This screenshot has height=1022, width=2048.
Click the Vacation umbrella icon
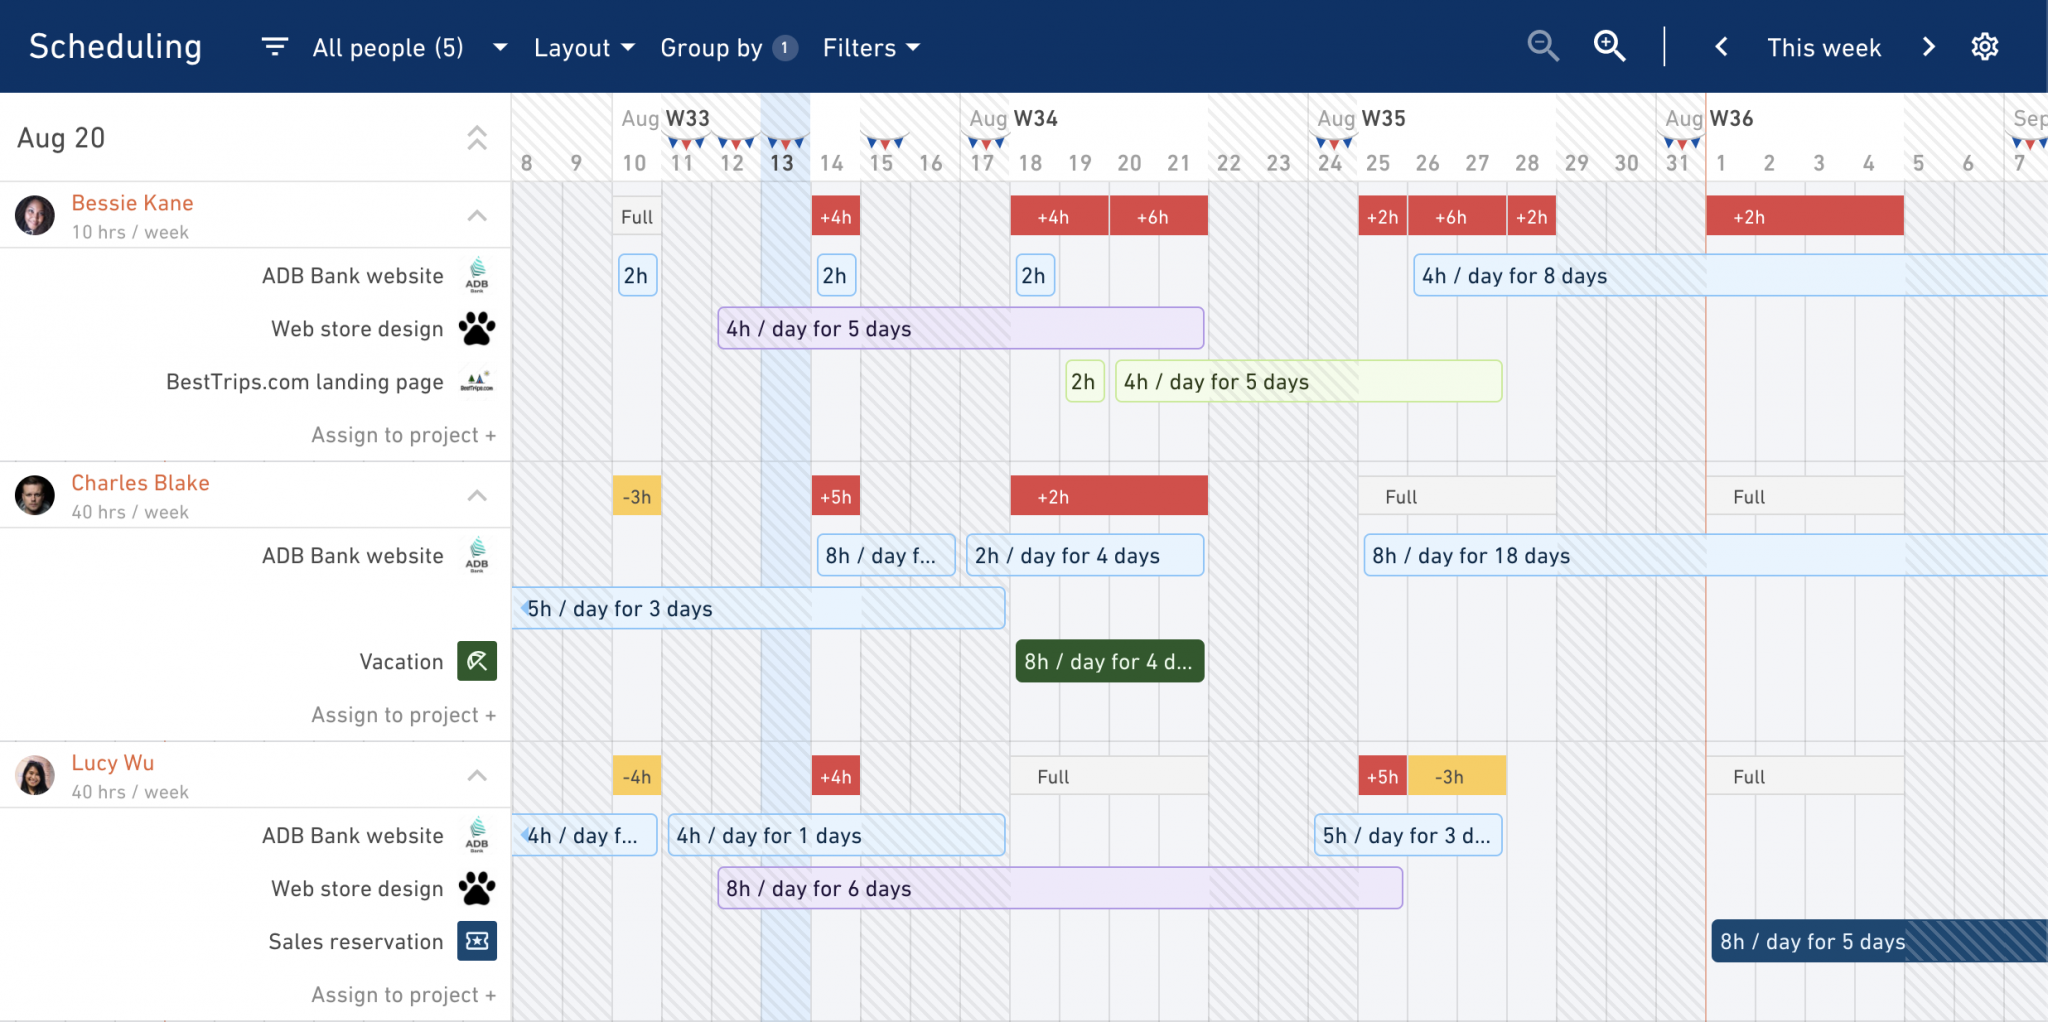(477, 661)
